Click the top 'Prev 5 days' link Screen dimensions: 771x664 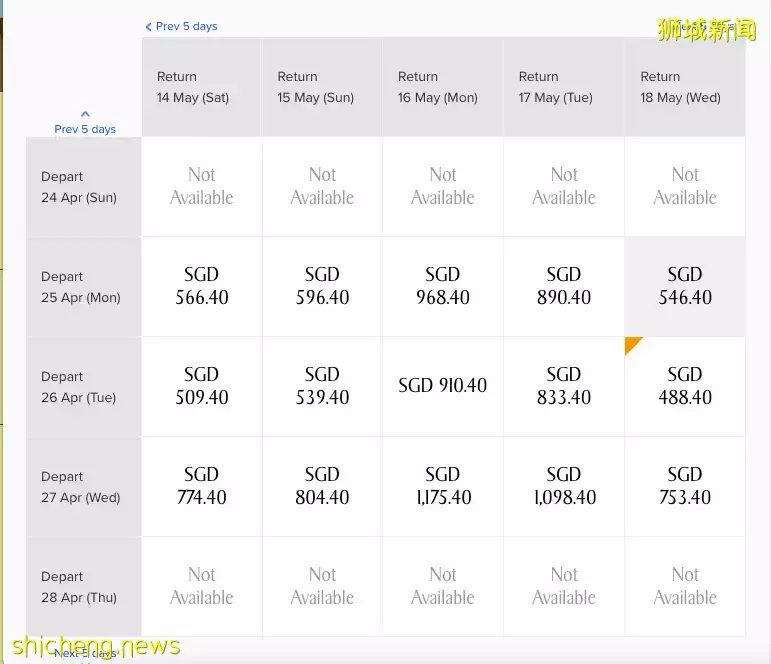[181, 26]
